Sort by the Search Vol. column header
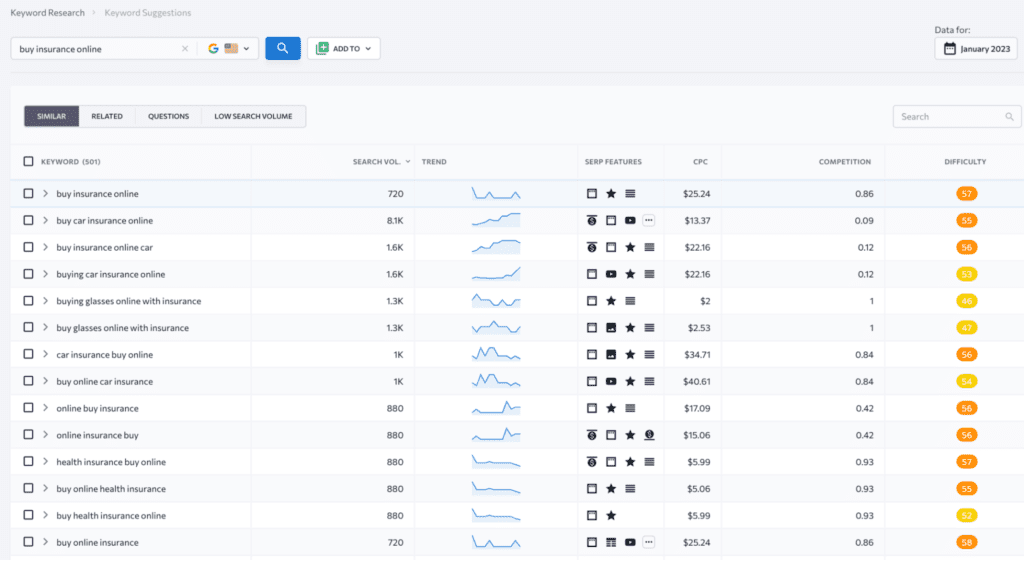 [x=376, y=161]
